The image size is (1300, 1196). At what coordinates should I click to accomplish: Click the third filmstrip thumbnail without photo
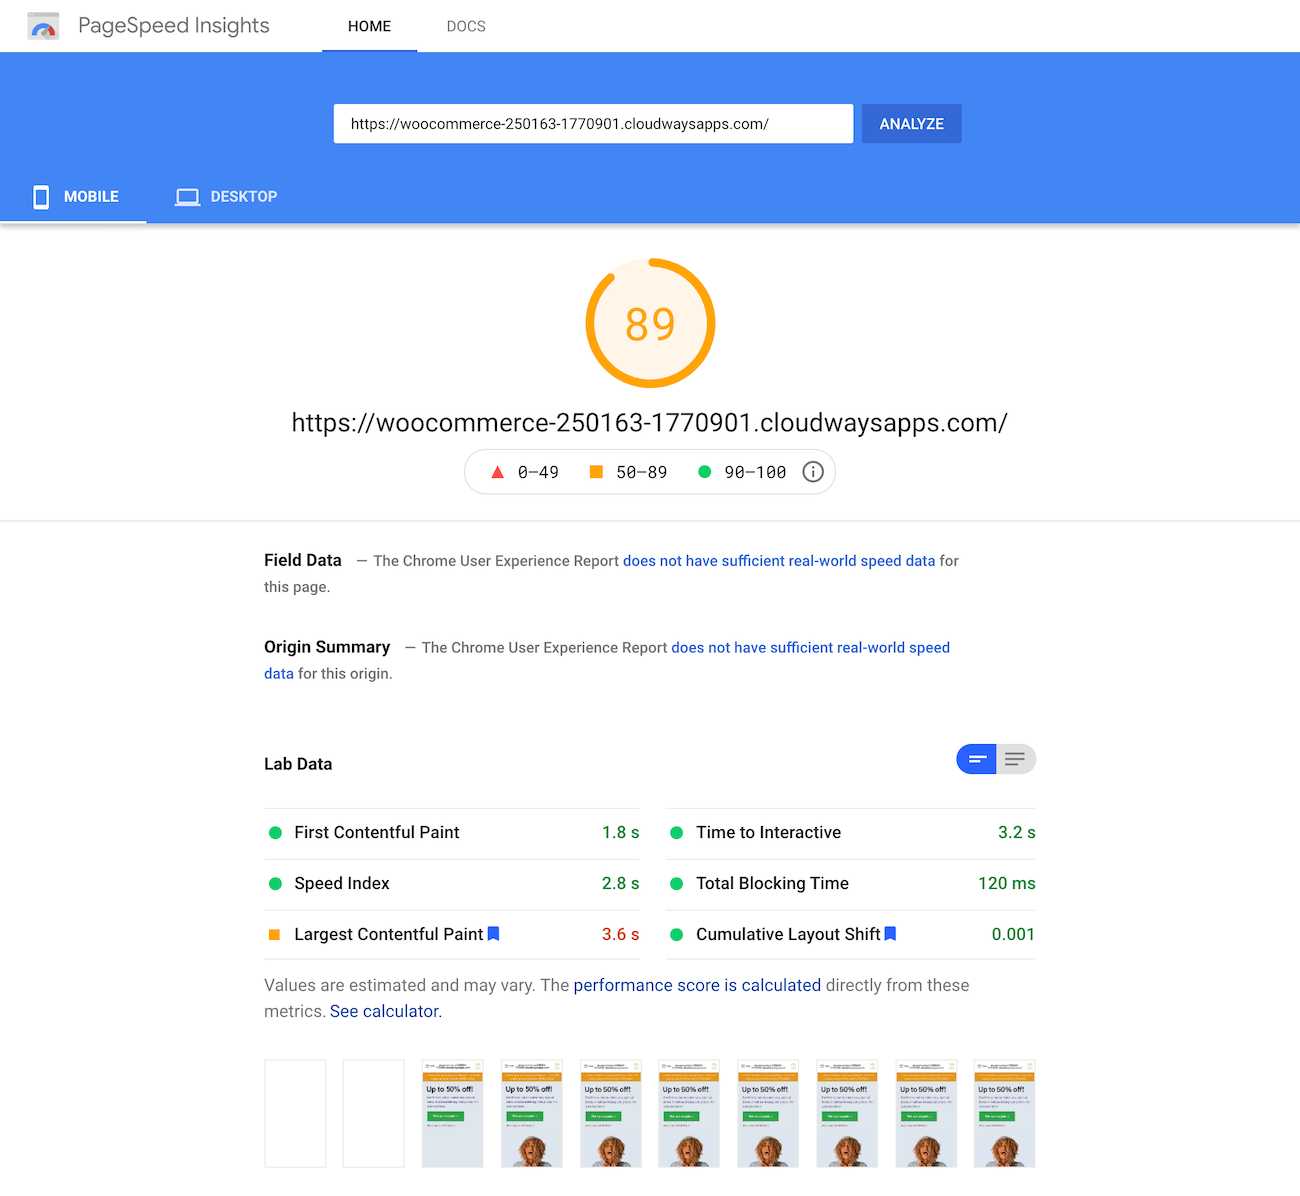452,1113
